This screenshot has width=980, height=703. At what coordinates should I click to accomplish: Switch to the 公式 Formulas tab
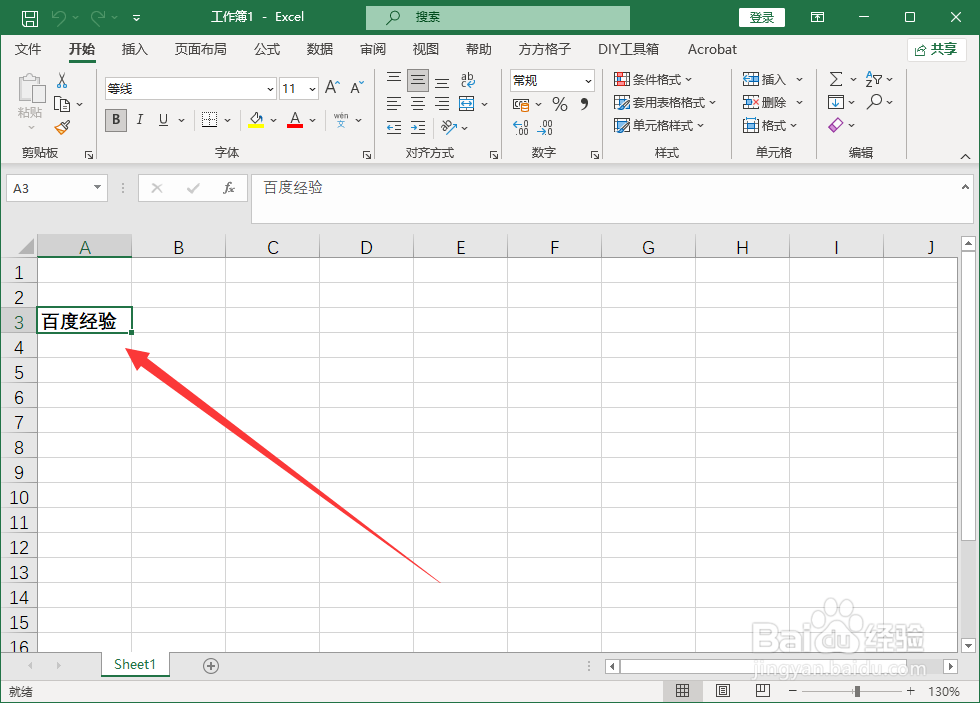point(267,49)
